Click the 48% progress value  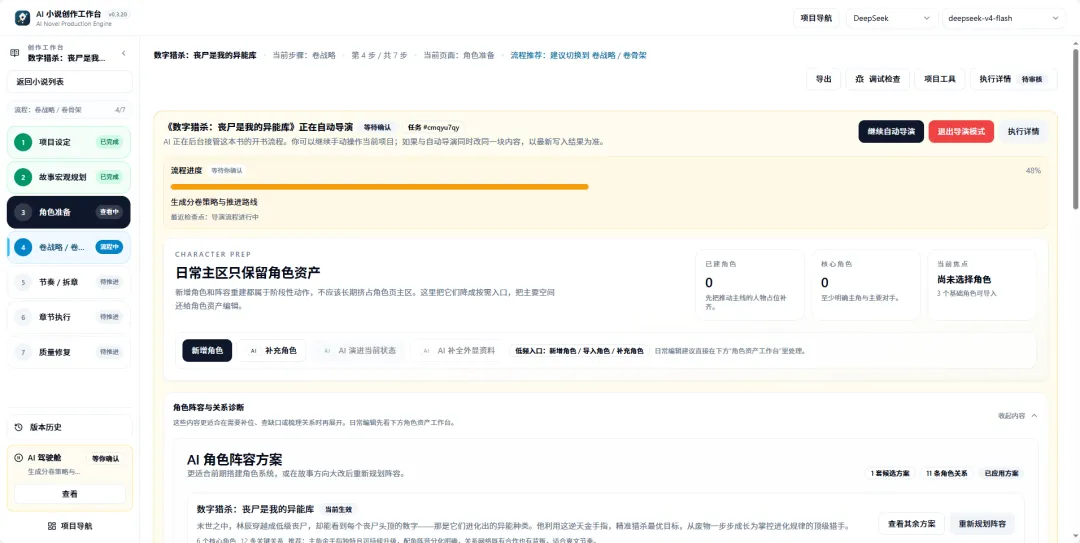[1033, 170]
